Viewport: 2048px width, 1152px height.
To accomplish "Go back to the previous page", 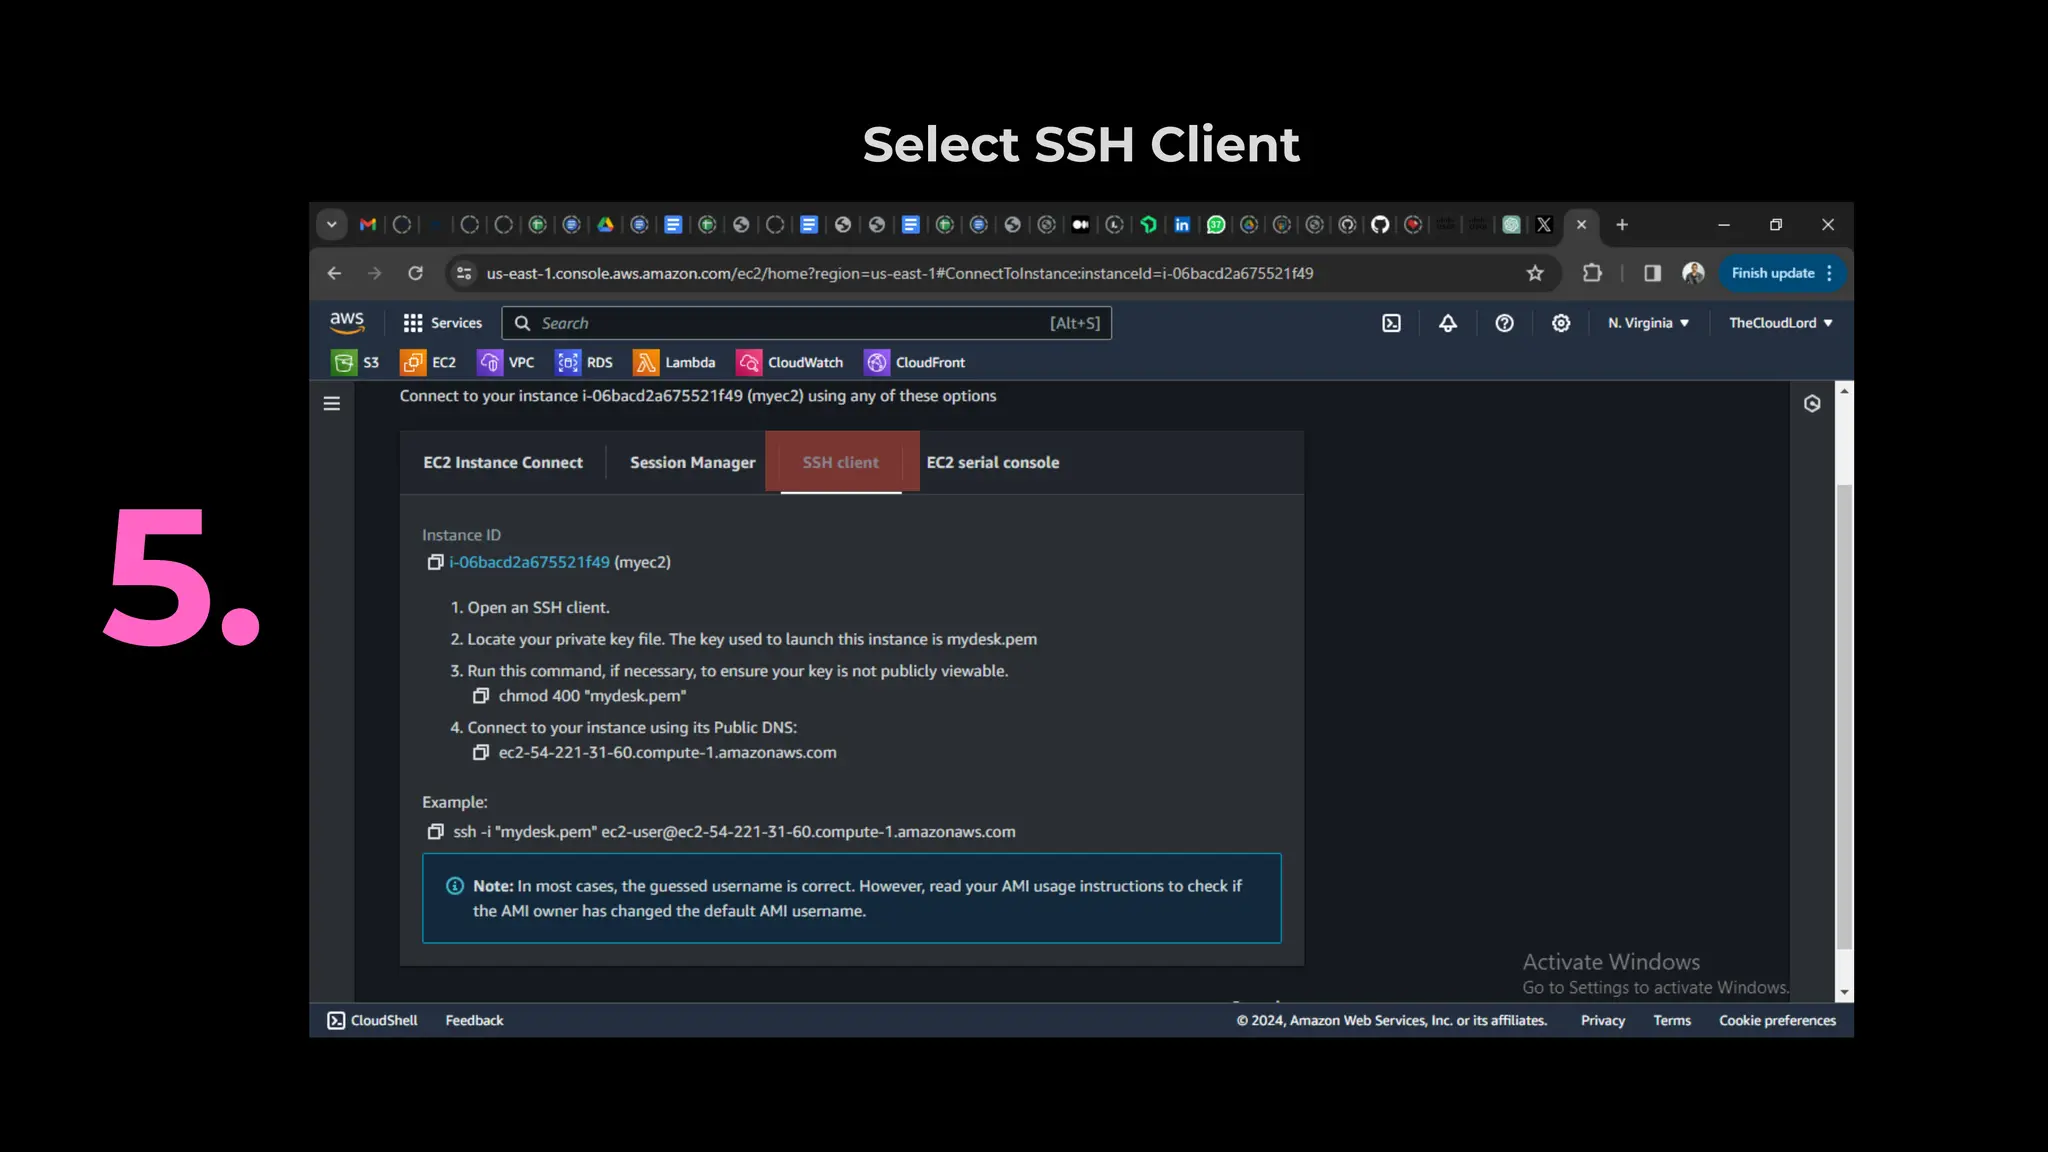I will click(x=334, y=273).
